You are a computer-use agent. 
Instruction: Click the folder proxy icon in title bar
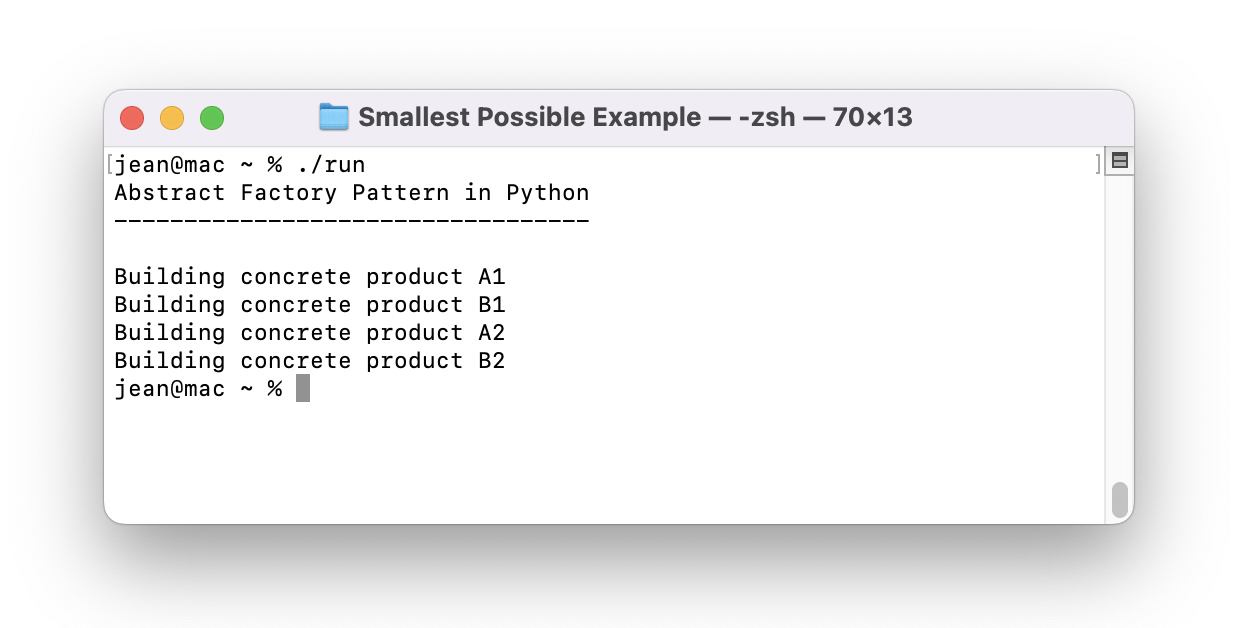click(x=333, y=117)
